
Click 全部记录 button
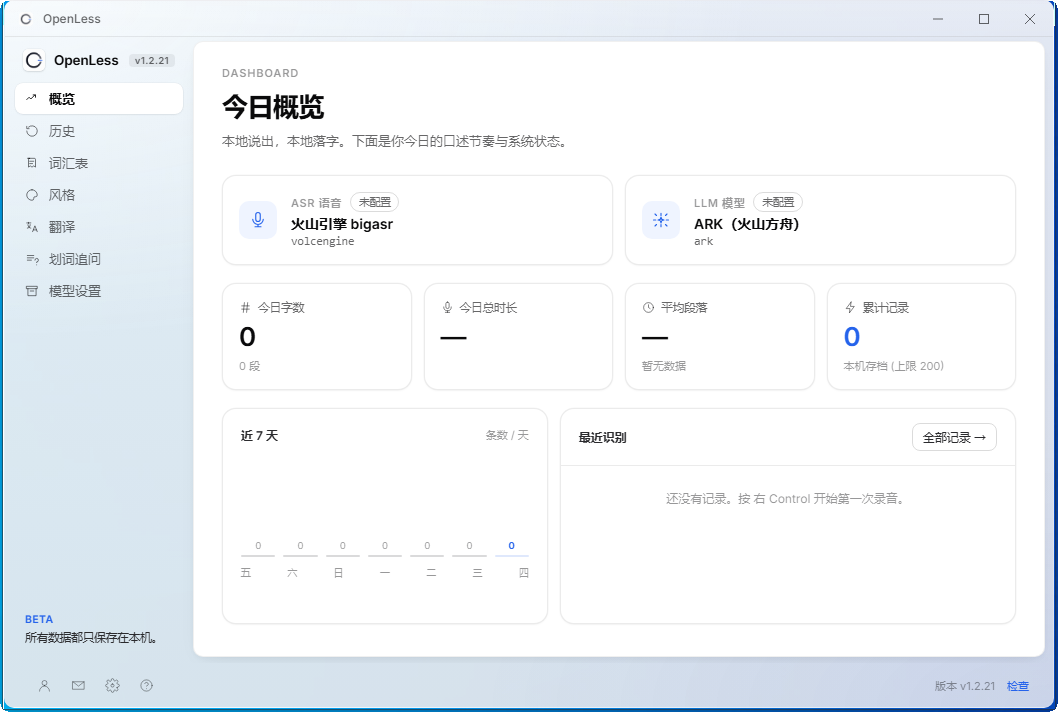[954, 437]
